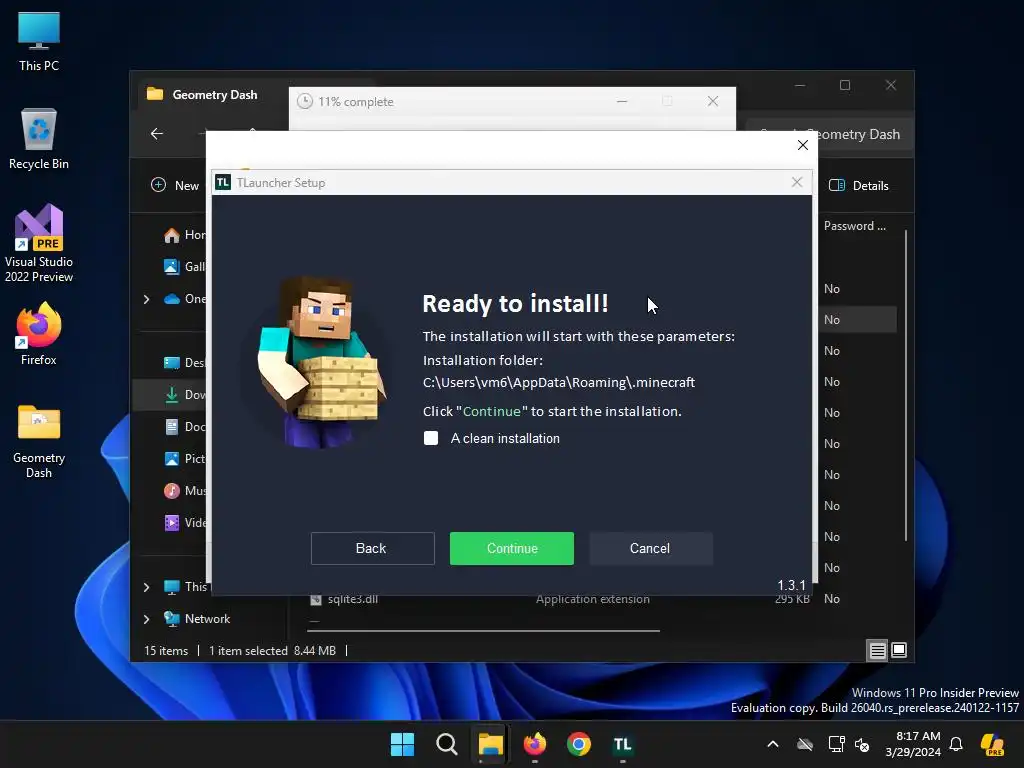Screen dimensions: 1024x768
Task: Open the Windows Start menu
Action: 402,744
